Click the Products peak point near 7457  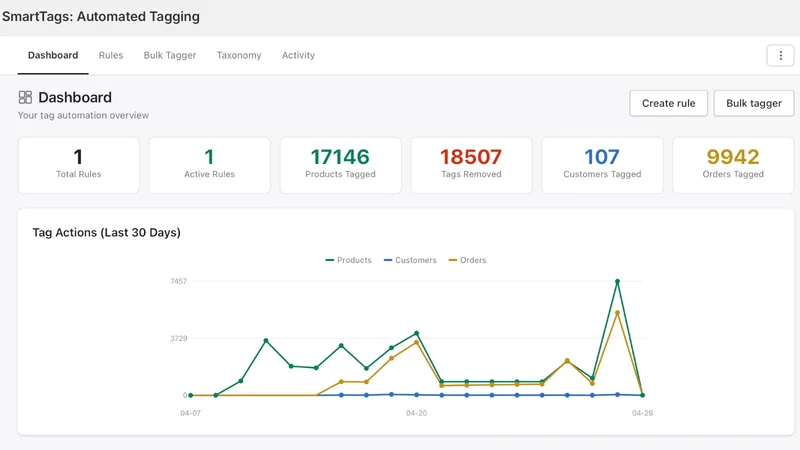coord(617,282)
